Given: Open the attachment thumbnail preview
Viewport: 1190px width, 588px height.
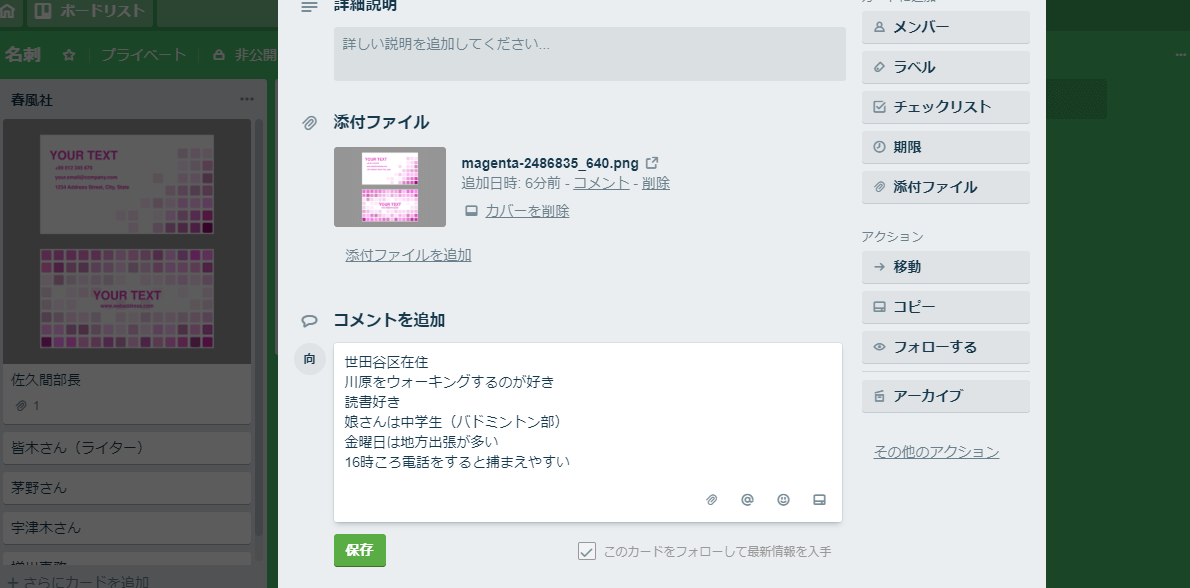Looking at the screenshot, I should 390,187.
